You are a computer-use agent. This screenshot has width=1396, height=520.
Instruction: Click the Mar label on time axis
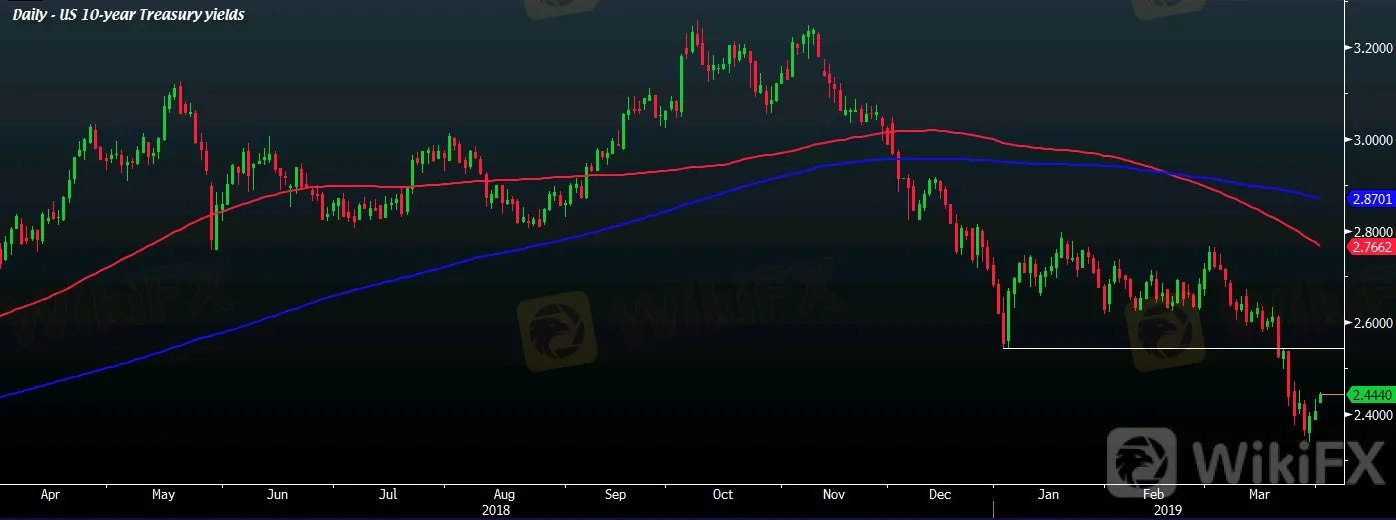(x=1260, y=494)
